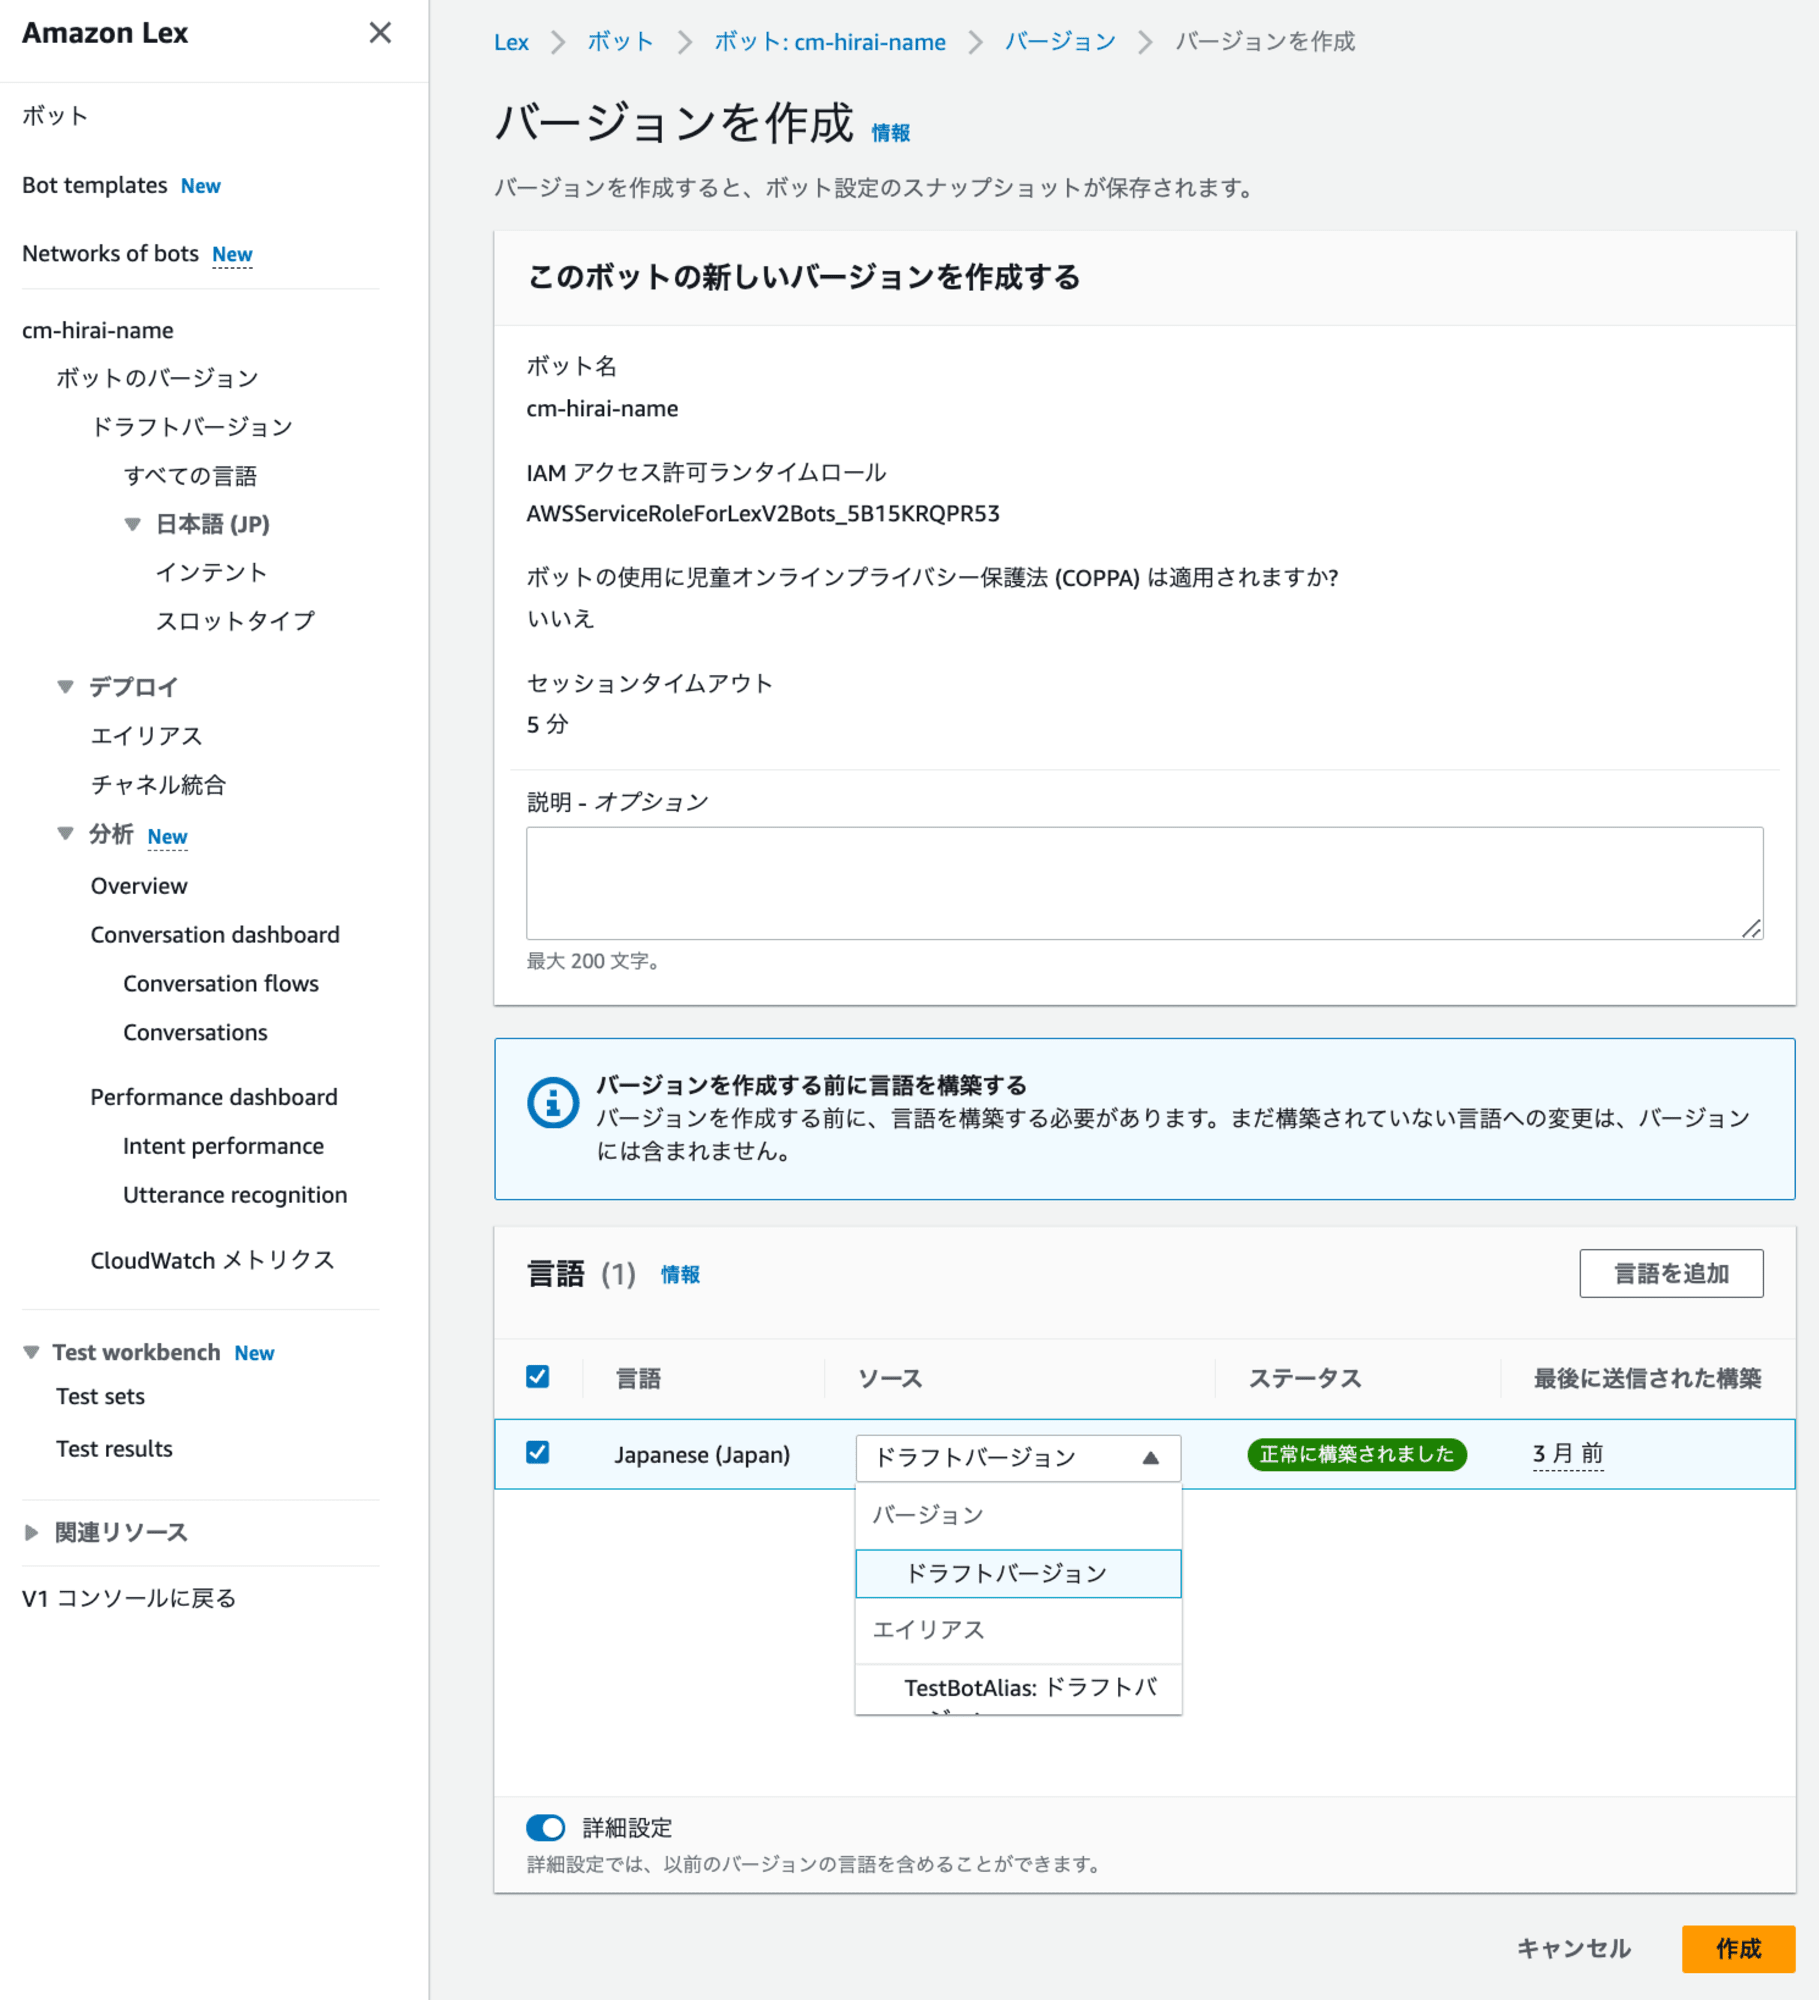
Task: Open the ソース dropdown showing ドラフトバージョン
Action: tap(1018, 1458)
